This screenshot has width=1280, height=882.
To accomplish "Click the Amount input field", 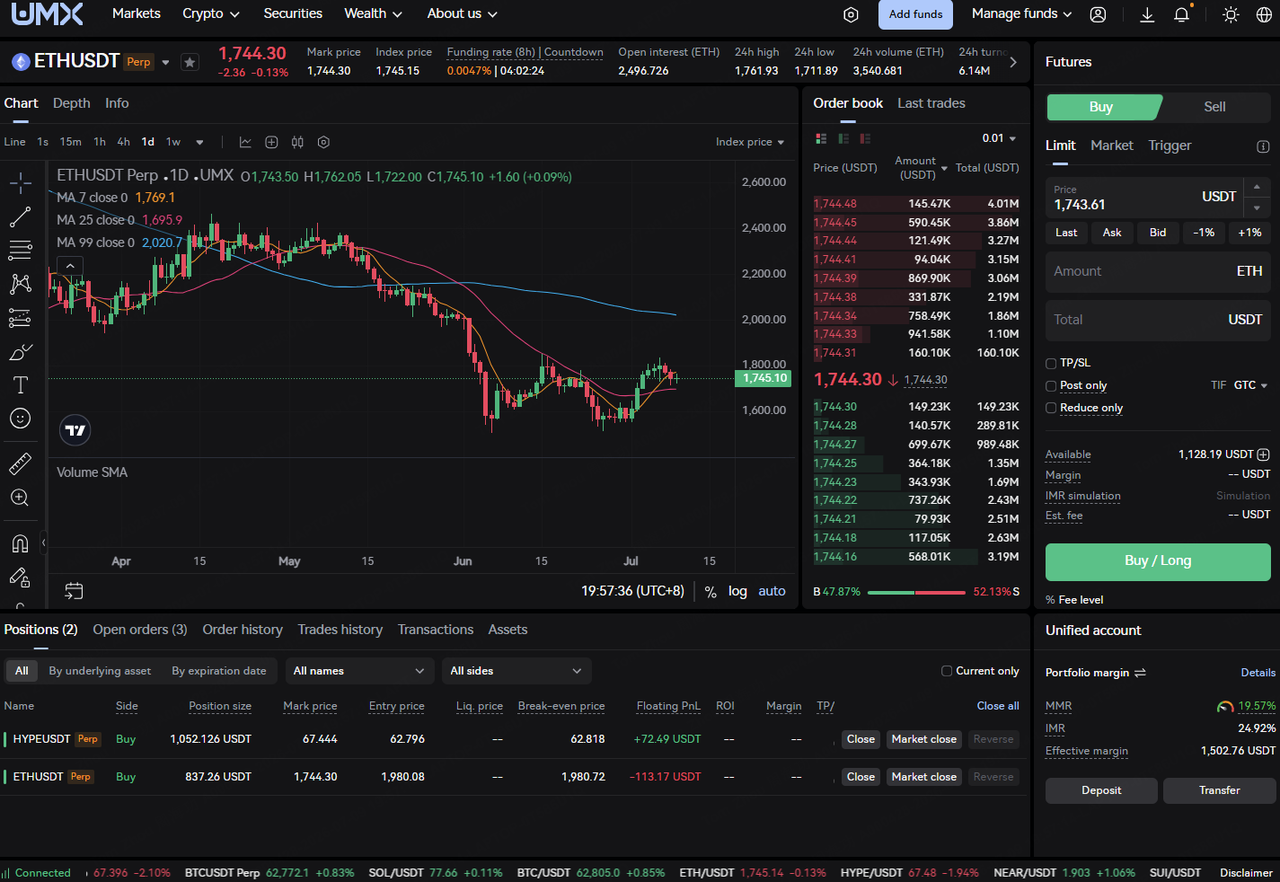I will tap(1158, 271).
